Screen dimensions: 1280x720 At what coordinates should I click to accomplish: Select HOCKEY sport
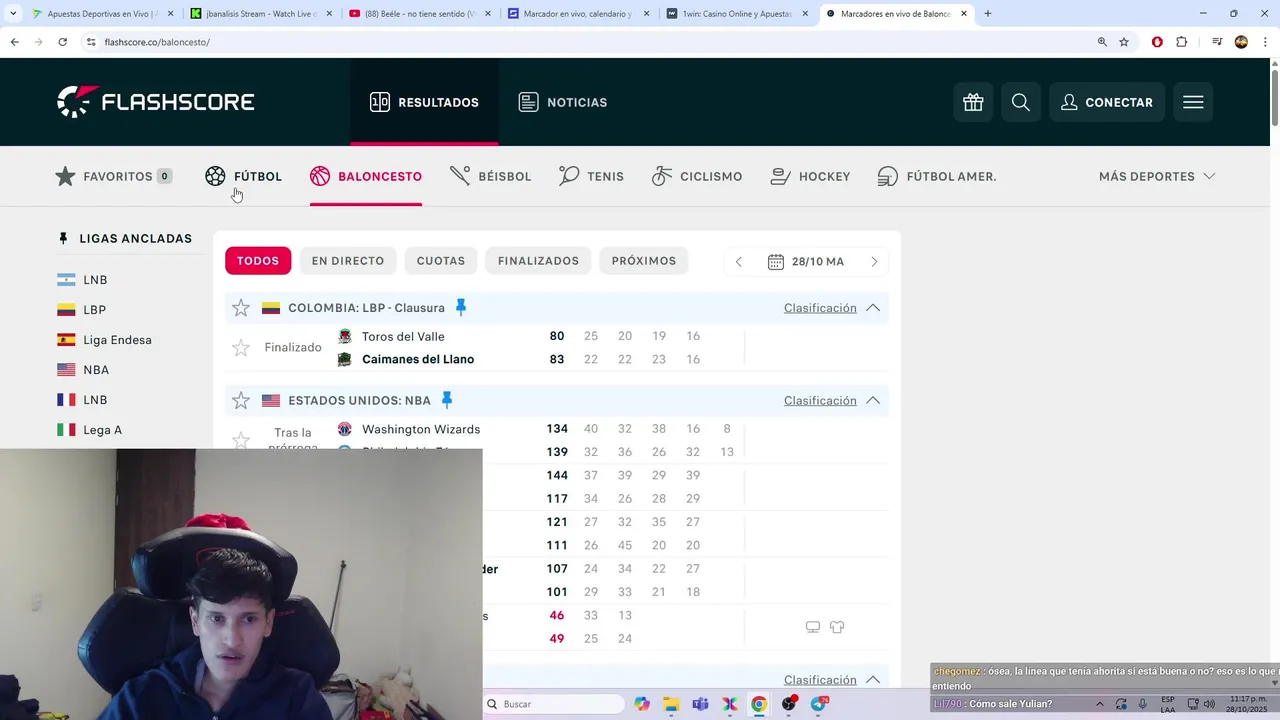coord(810,176)
